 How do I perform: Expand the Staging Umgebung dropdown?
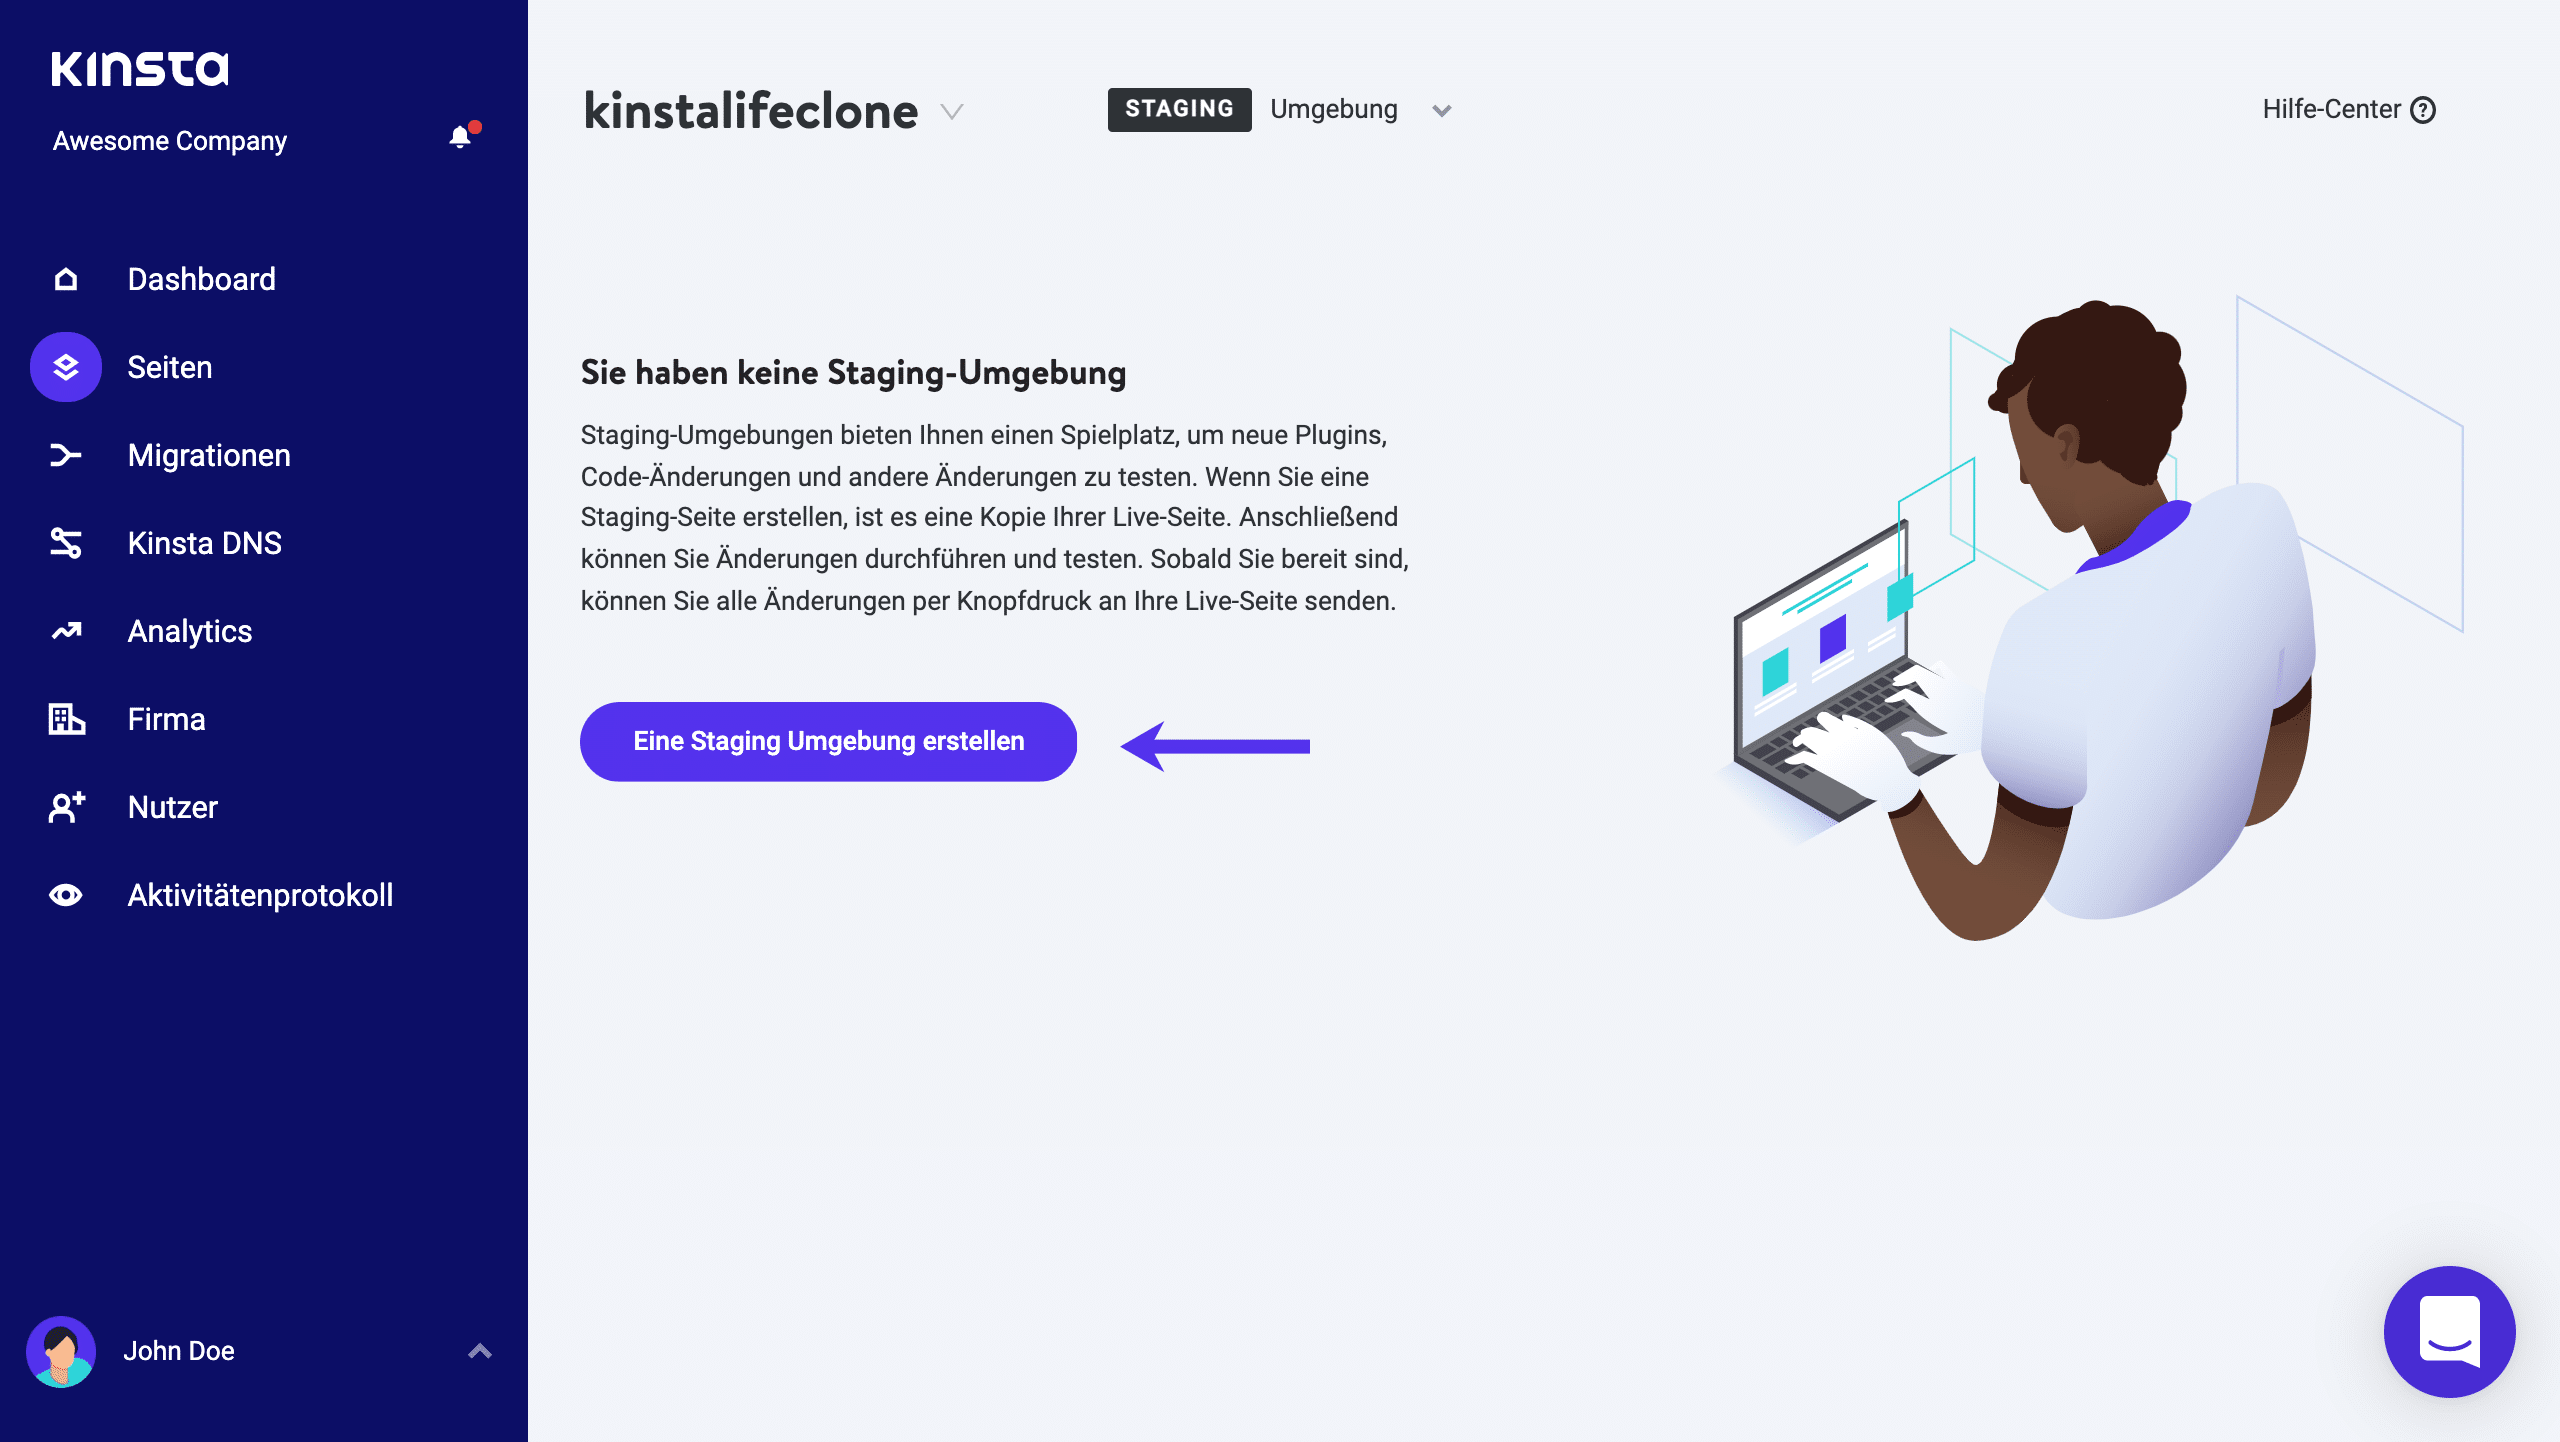(1440, 109)
